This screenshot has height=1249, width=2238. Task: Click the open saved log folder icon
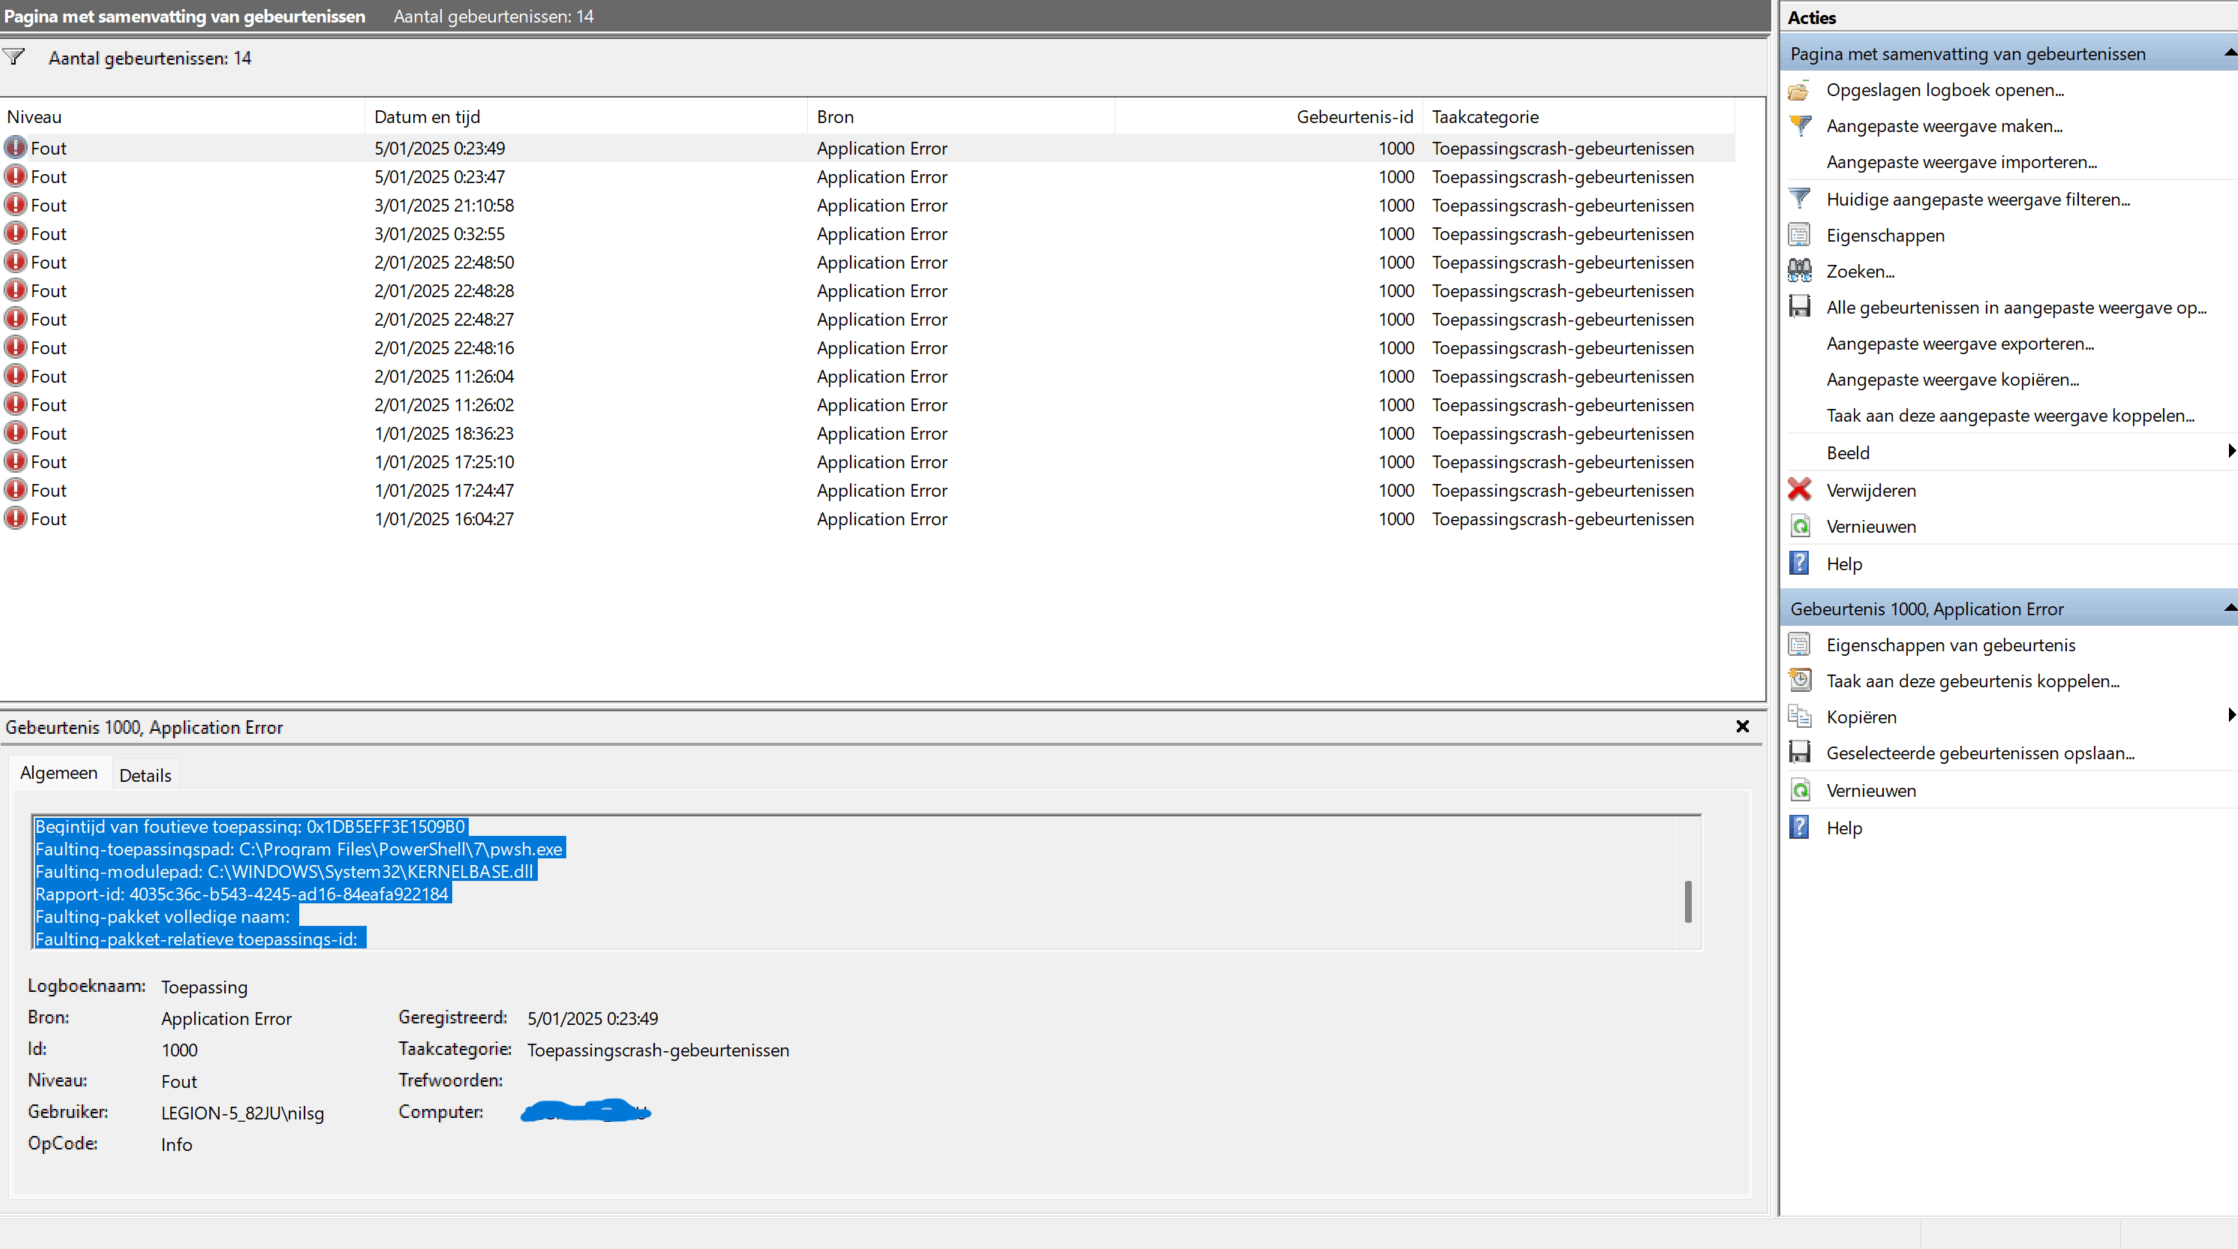[1799, 90]
